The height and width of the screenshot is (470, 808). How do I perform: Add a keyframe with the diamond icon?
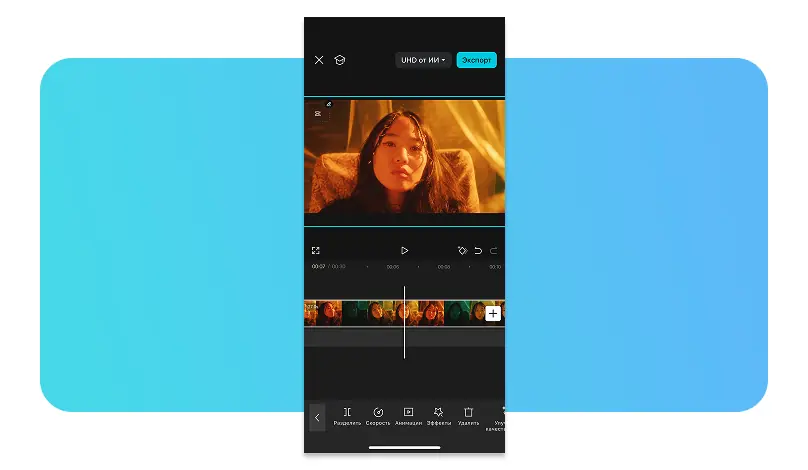[x=462, y=250]
